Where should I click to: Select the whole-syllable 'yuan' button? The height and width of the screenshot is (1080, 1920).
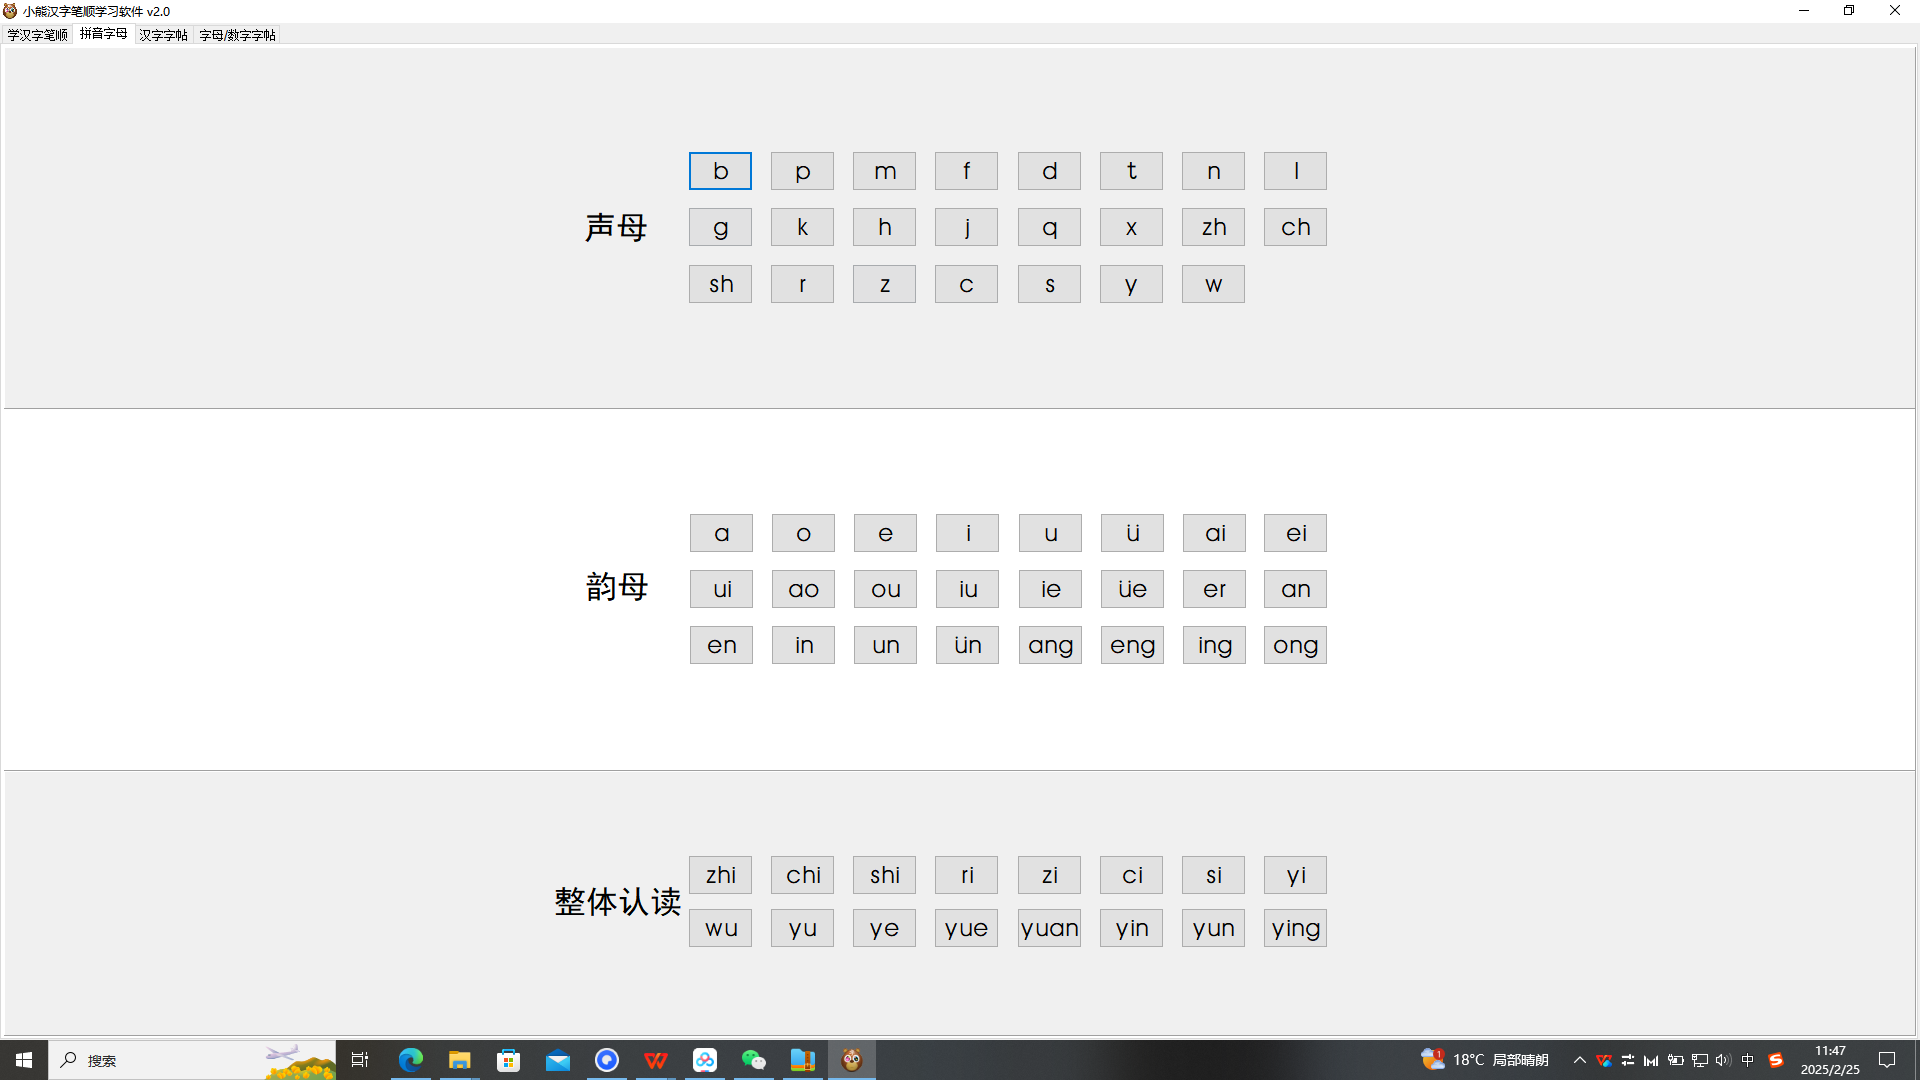(1049, 928)
